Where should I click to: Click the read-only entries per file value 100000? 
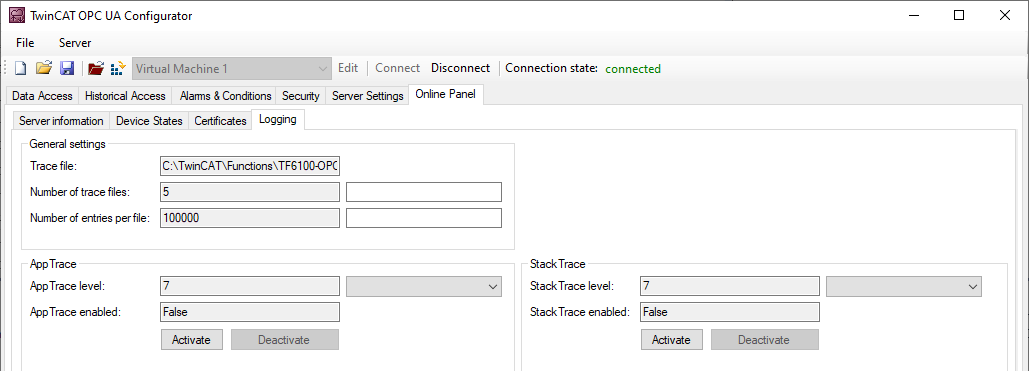tap(249, 218)
